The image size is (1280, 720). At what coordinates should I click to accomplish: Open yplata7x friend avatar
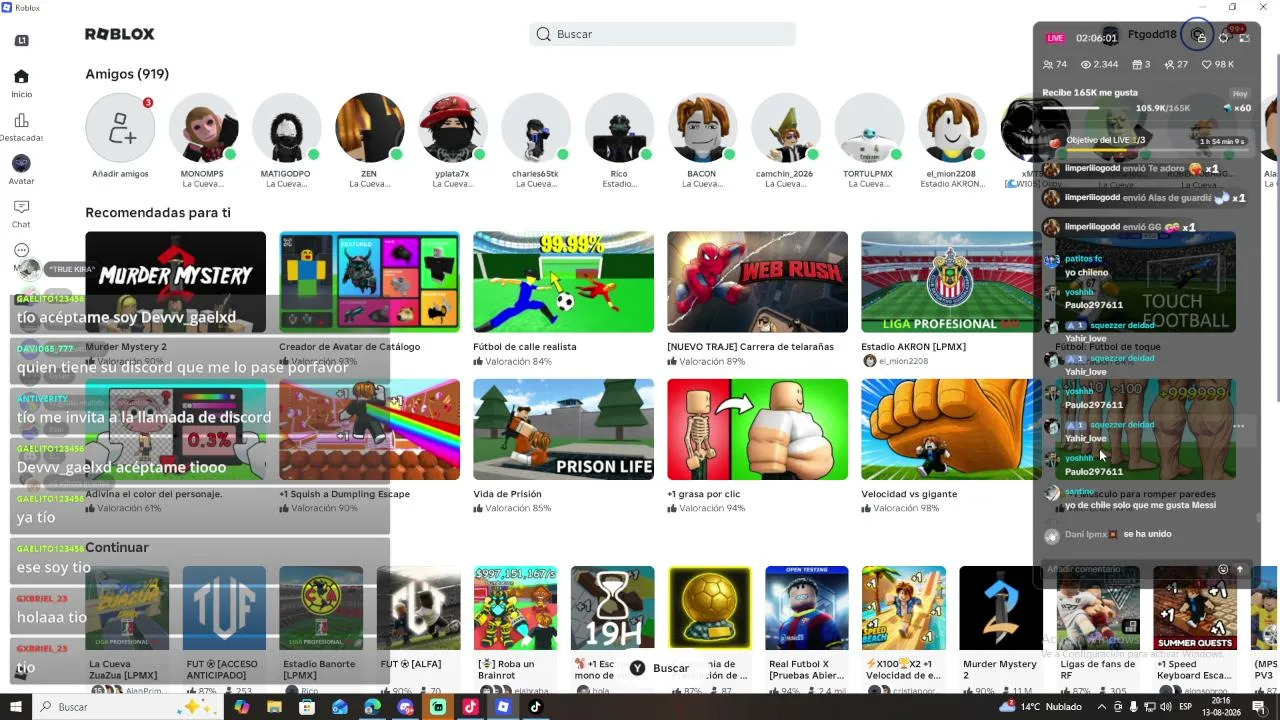click(452, 128)
